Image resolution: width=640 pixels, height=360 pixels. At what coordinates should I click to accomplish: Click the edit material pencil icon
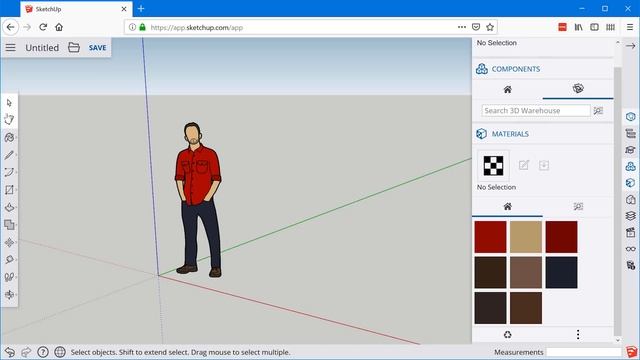point(524,165)
